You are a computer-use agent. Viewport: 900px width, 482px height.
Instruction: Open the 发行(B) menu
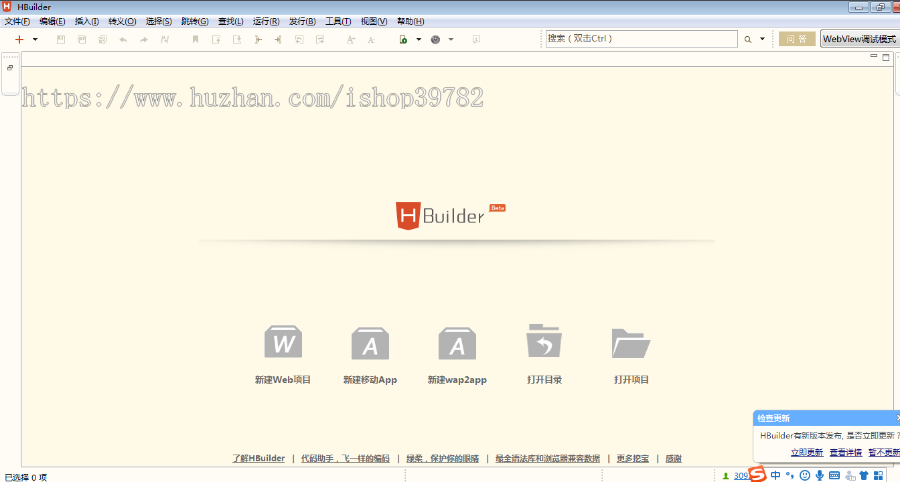click(x=302, y=21)
